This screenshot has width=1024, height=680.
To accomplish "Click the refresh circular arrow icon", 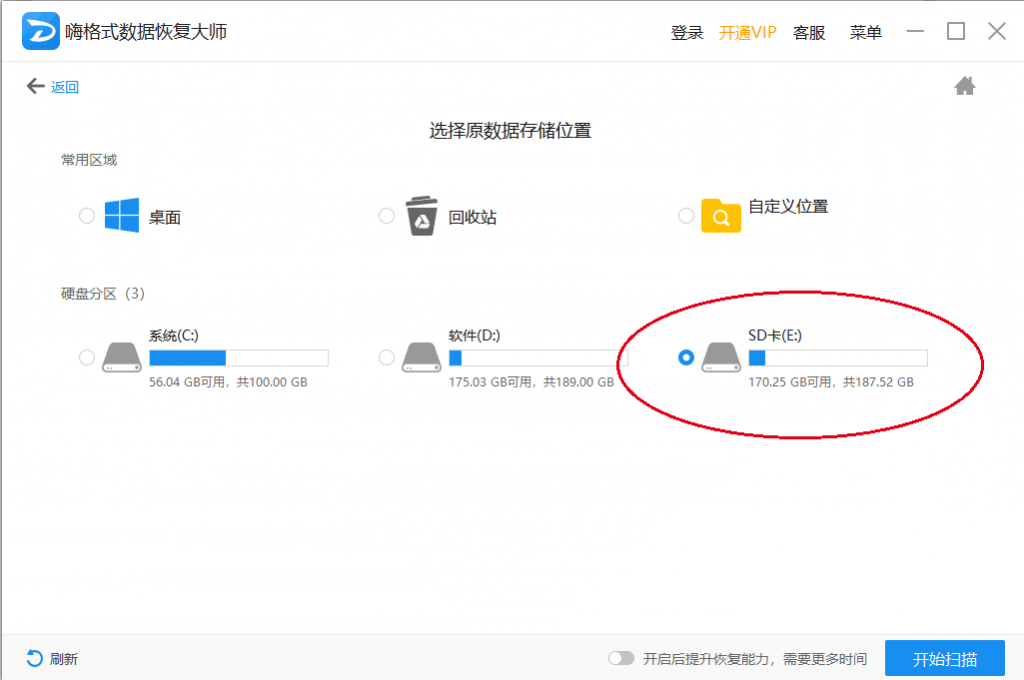I will click(35, 658).
